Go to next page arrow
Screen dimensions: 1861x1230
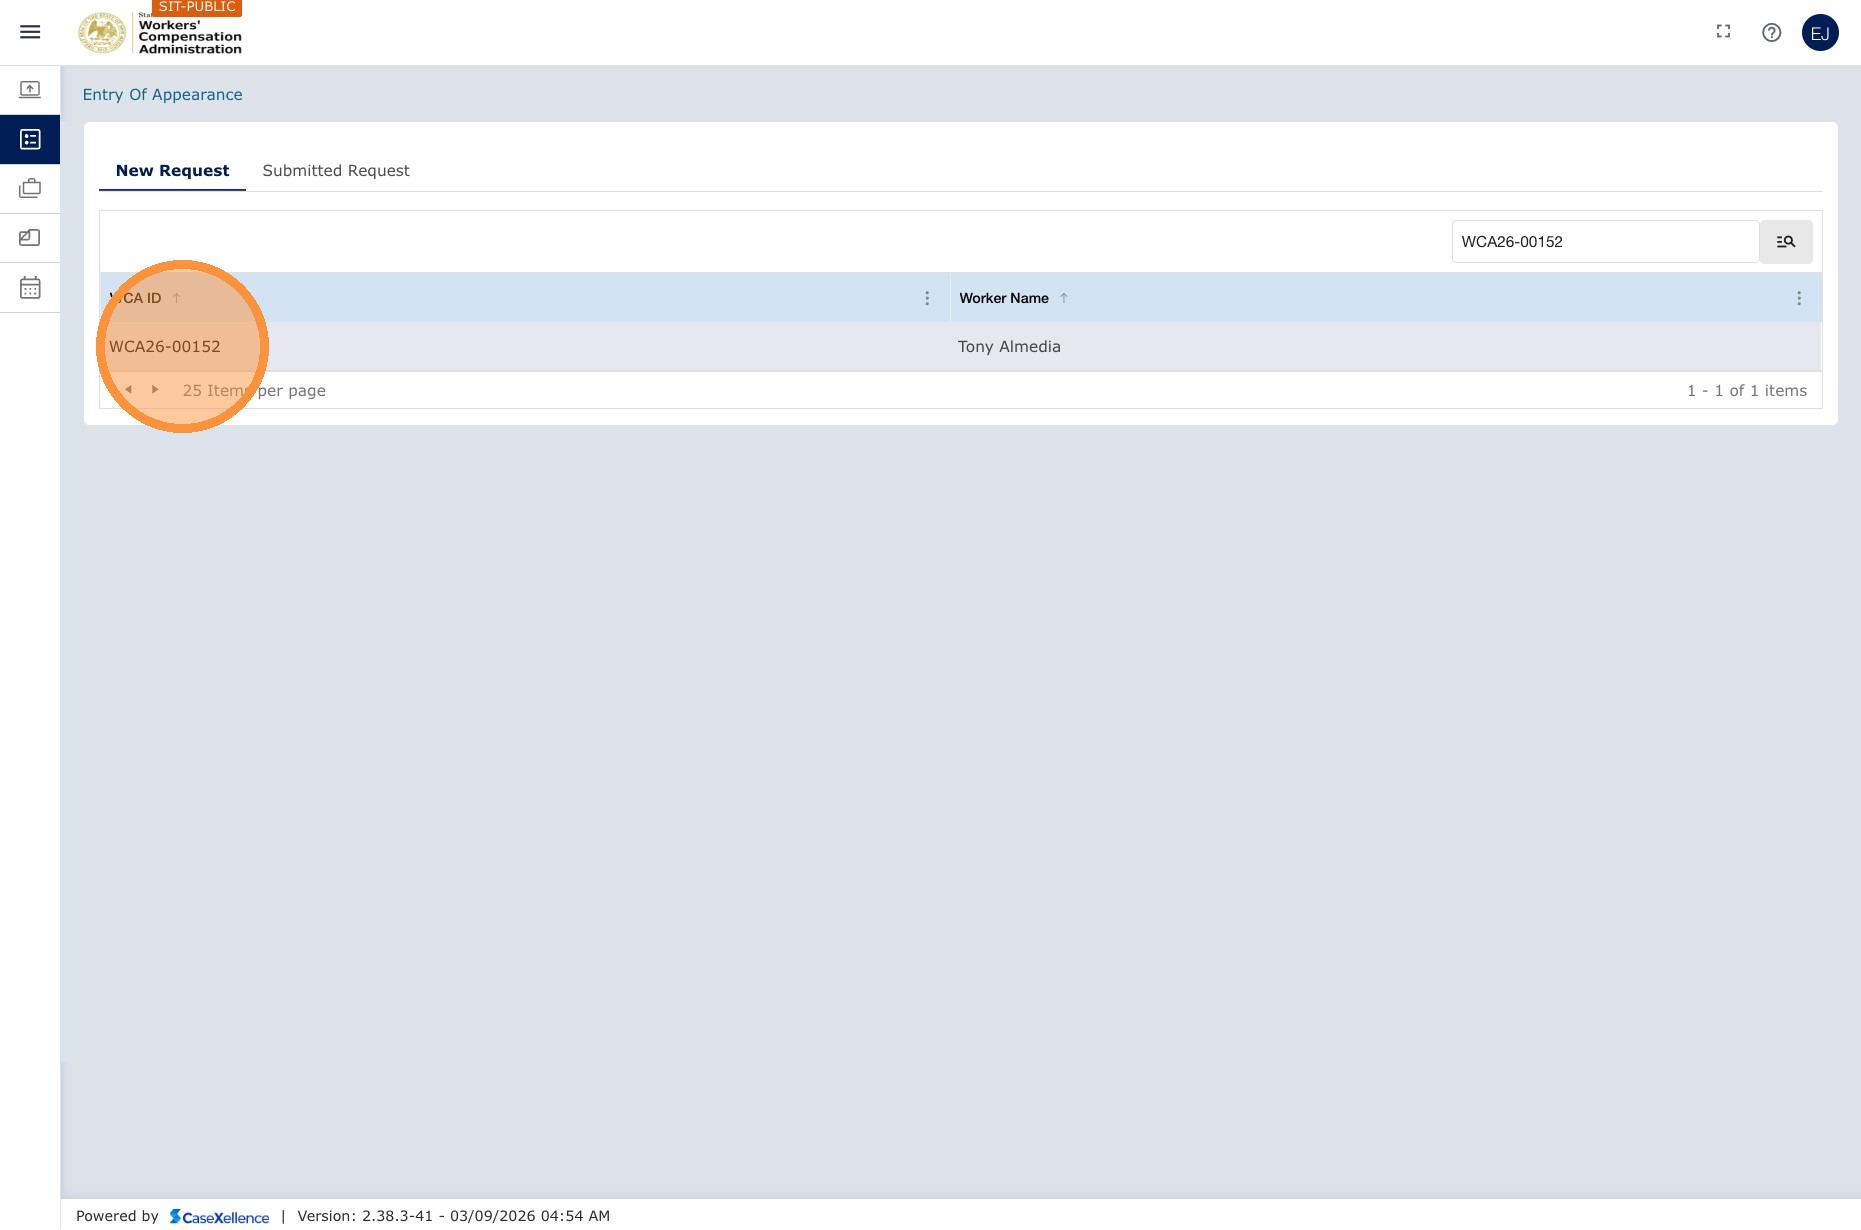(155, 390)
